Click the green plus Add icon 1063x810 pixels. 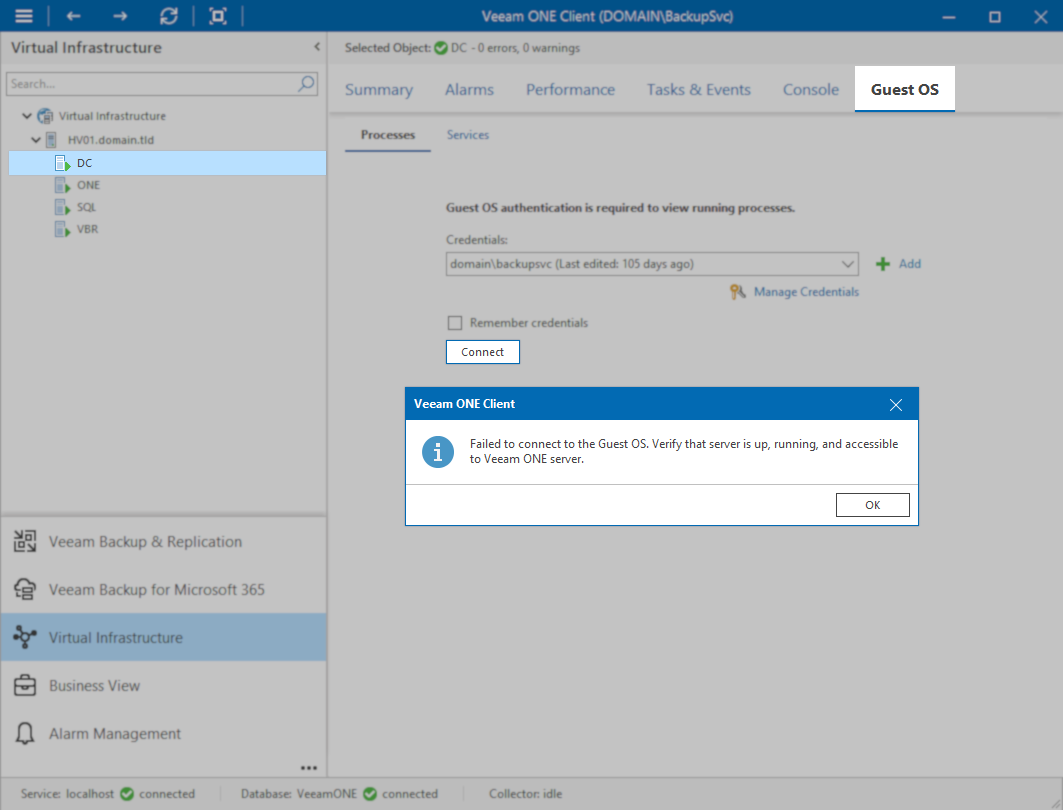(x=882, y=264)
